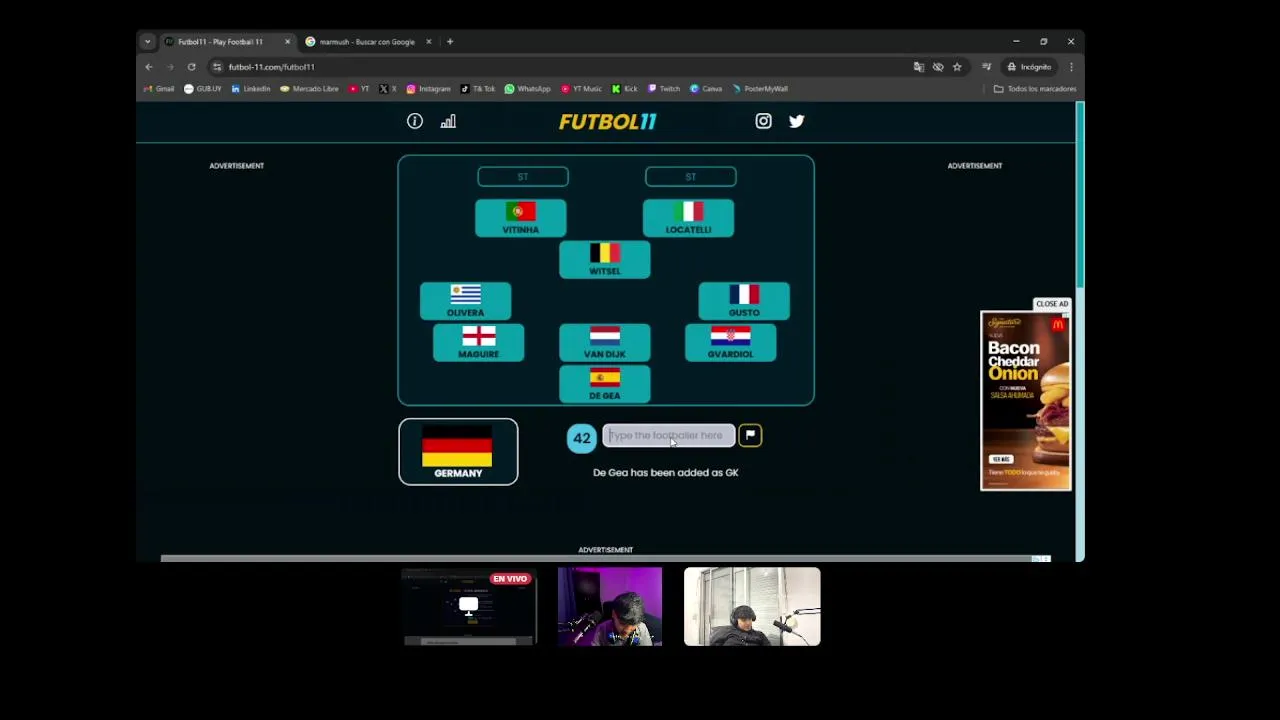Click the Locatelli player card
This screenshot has height=720, width=1280.
[688, 218]
